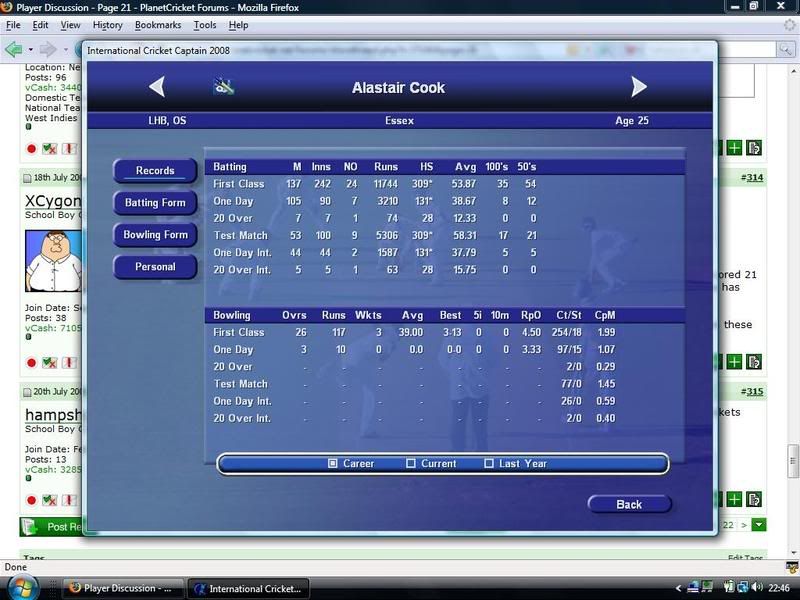Switch to International Cricket taskbar window

(x=249, y=588)
